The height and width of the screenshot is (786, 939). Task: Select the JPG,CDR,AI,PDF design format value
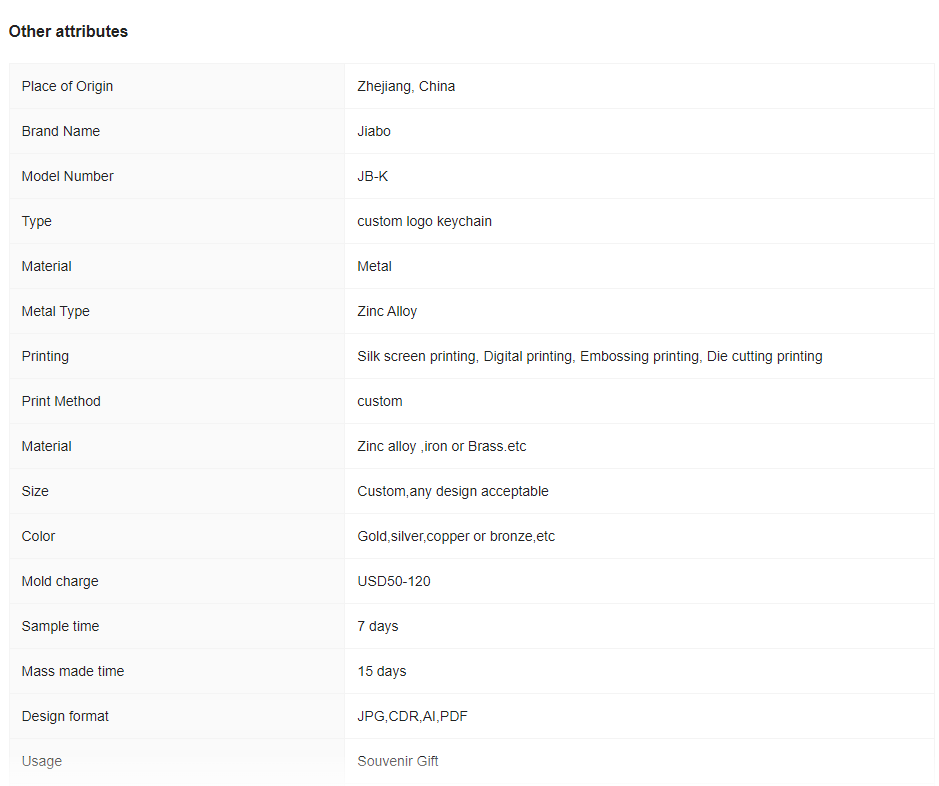(413, 716)
